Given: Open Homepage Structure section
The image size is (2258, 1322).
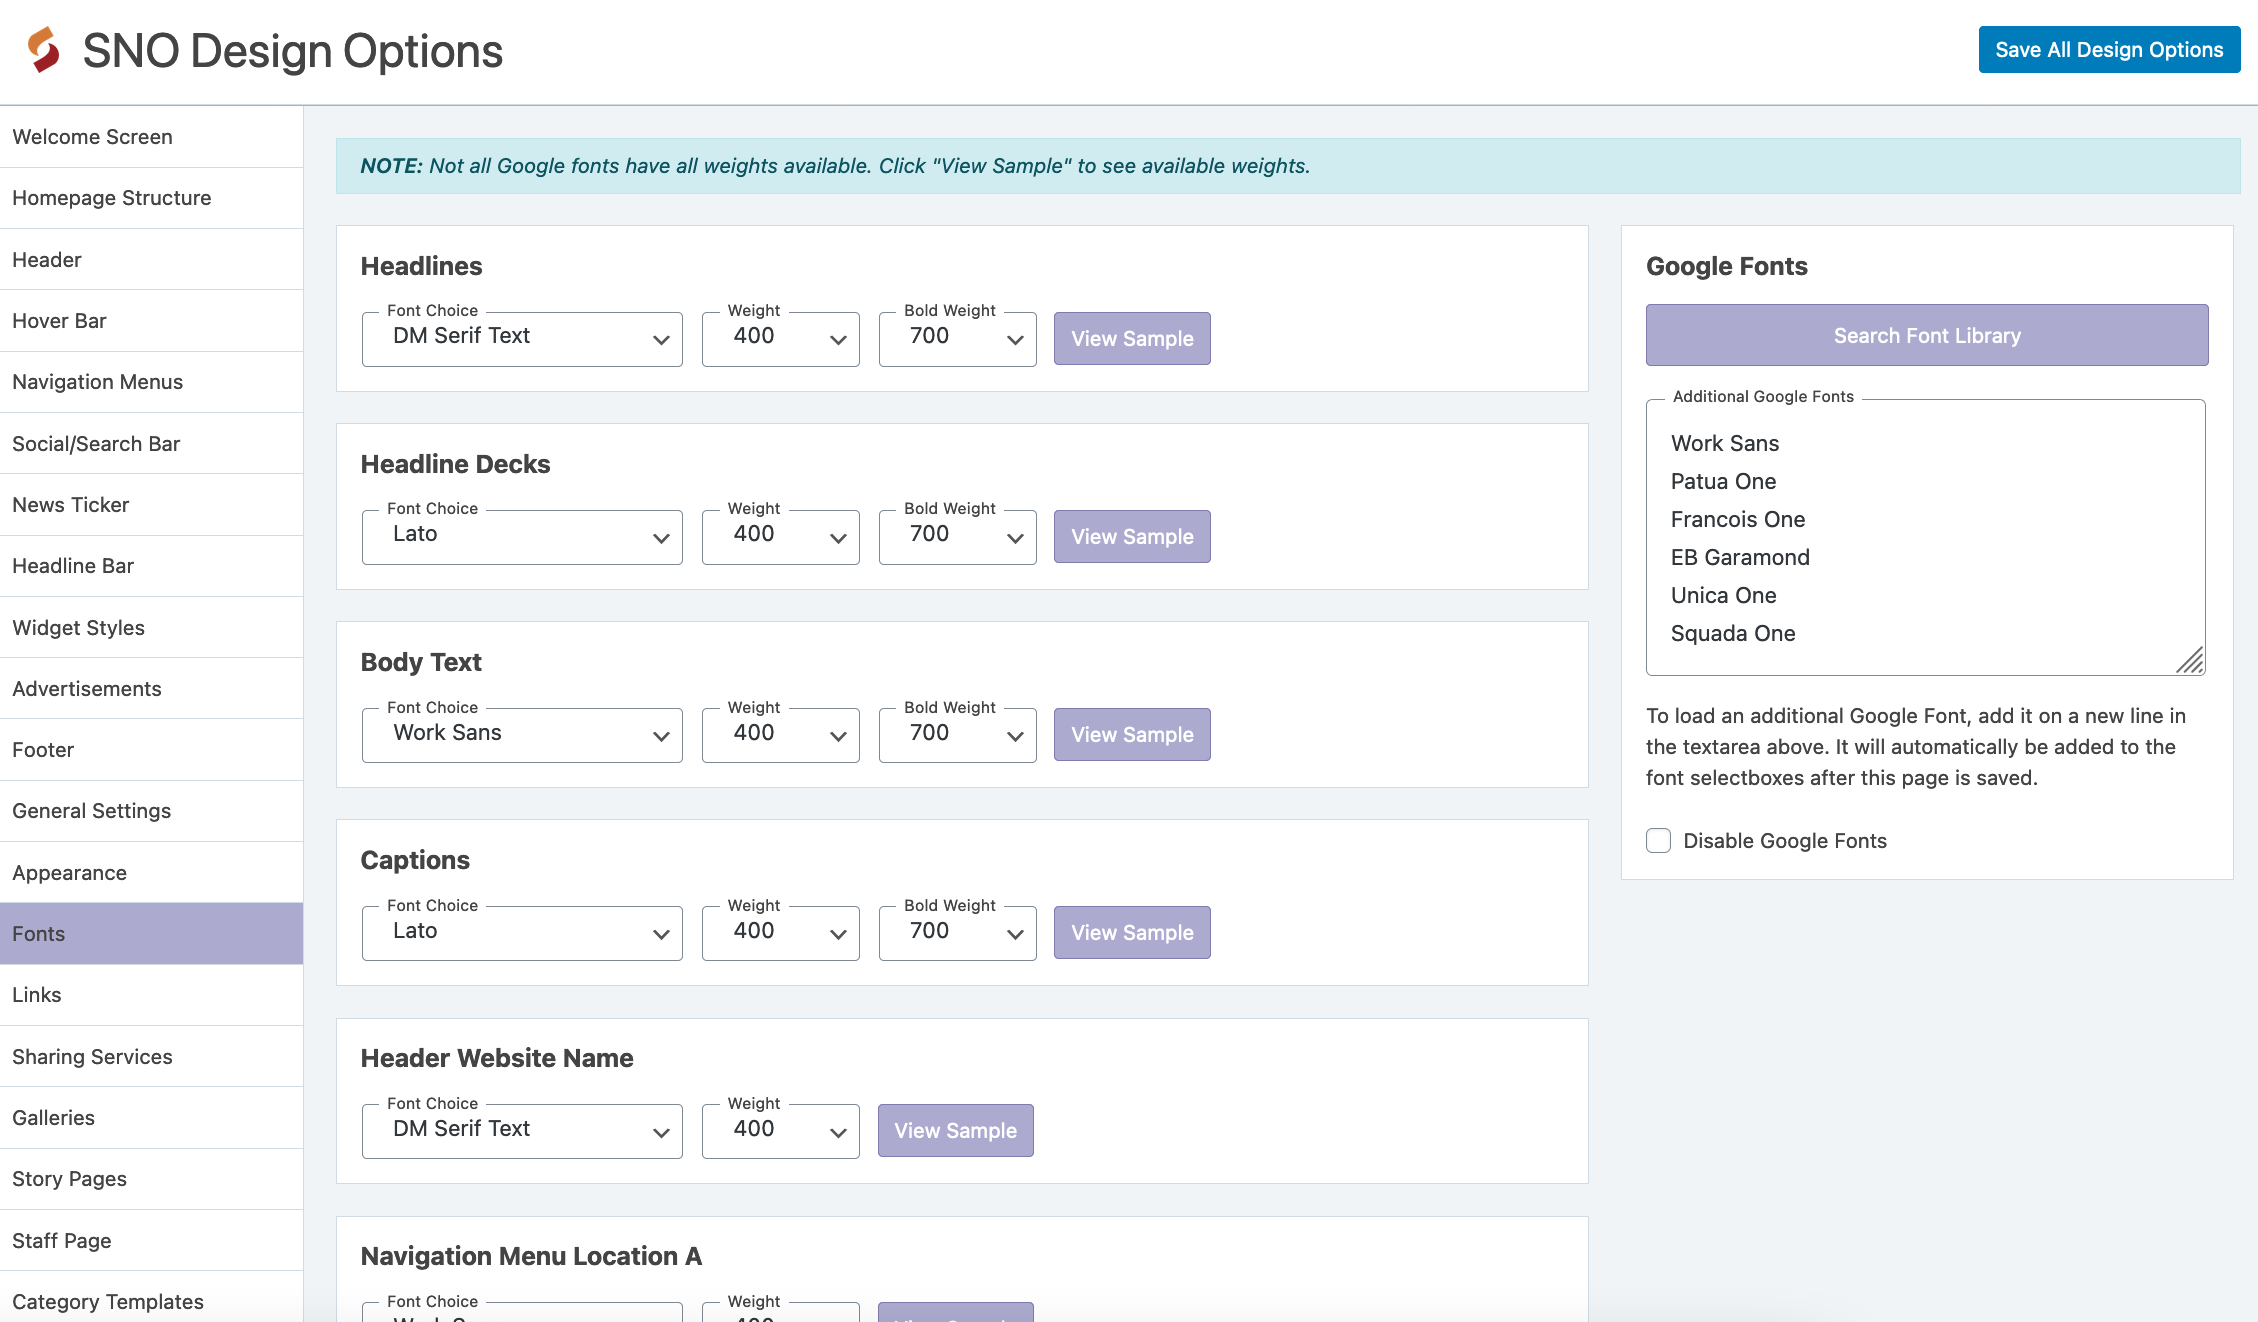Looking at the screenshot, I should (151, 198).
